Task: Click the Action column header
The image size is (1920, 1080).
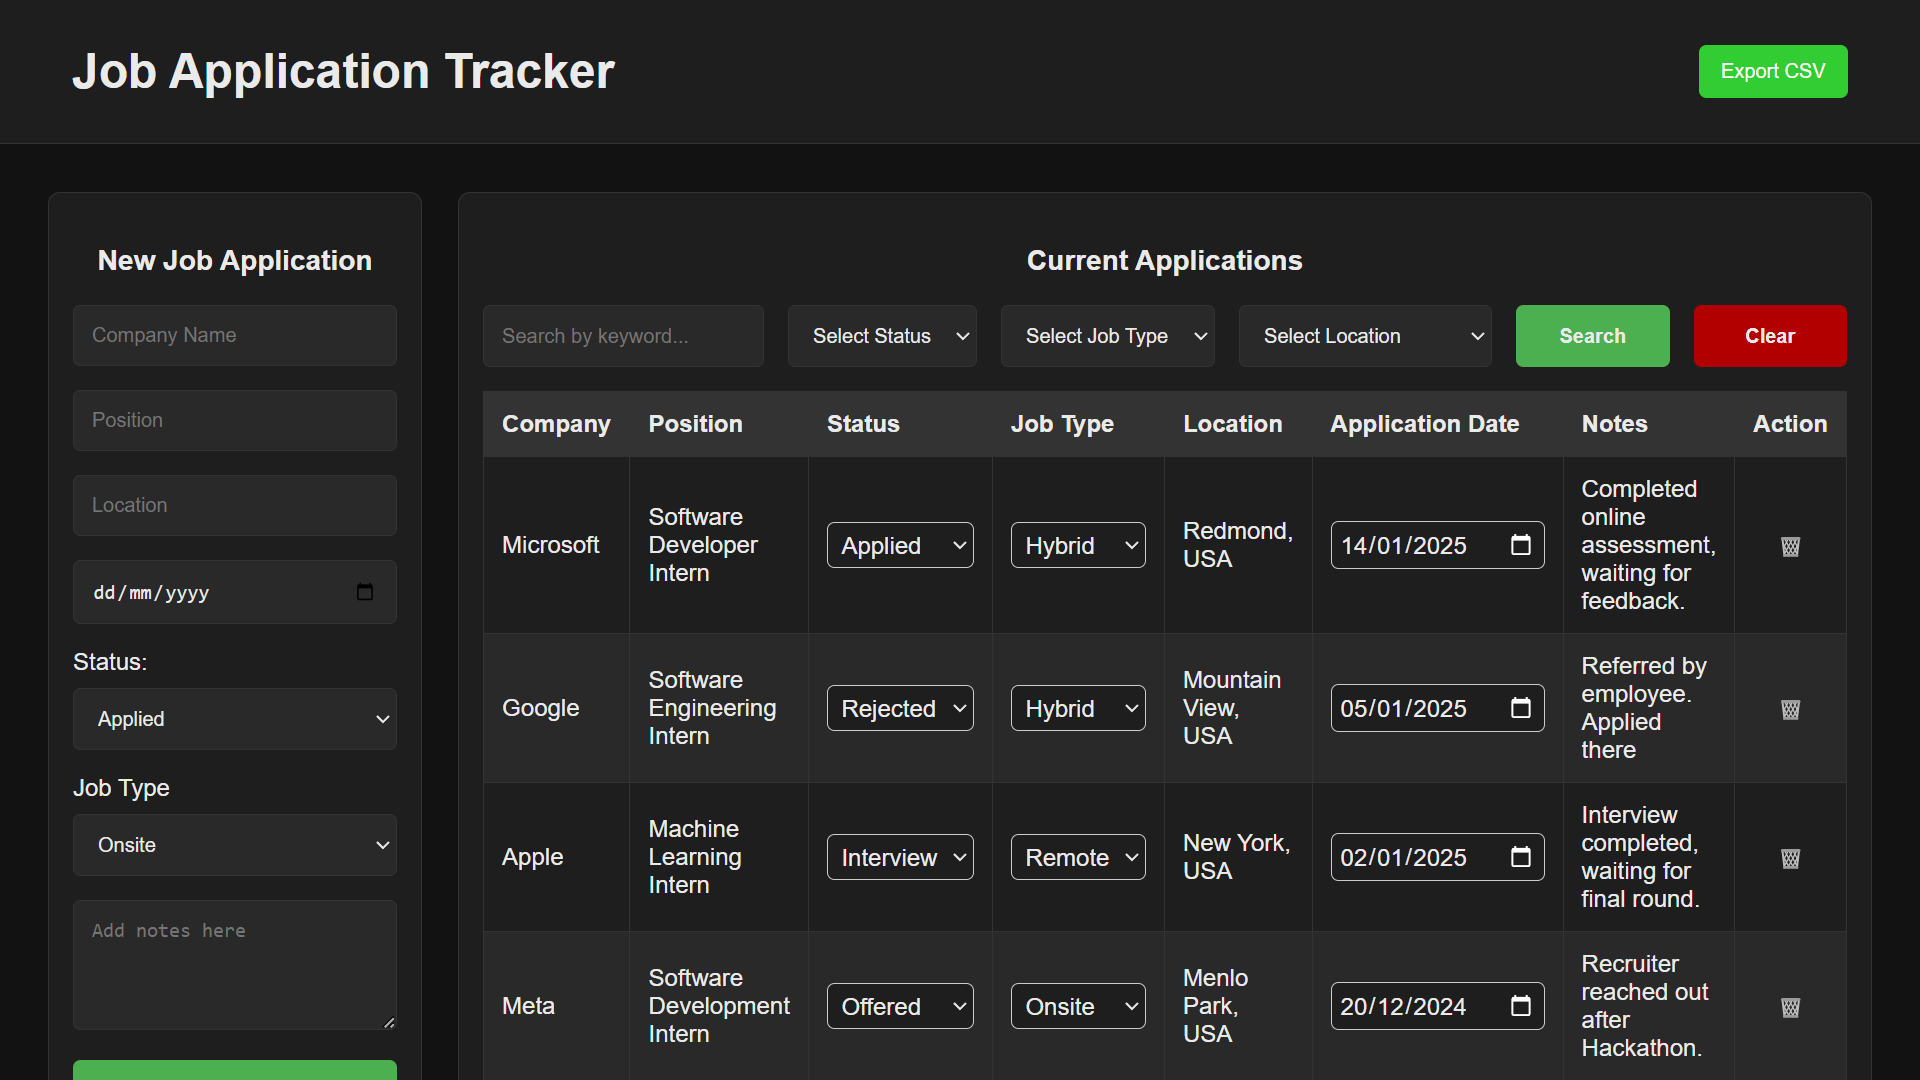Action: [1790, 424]
